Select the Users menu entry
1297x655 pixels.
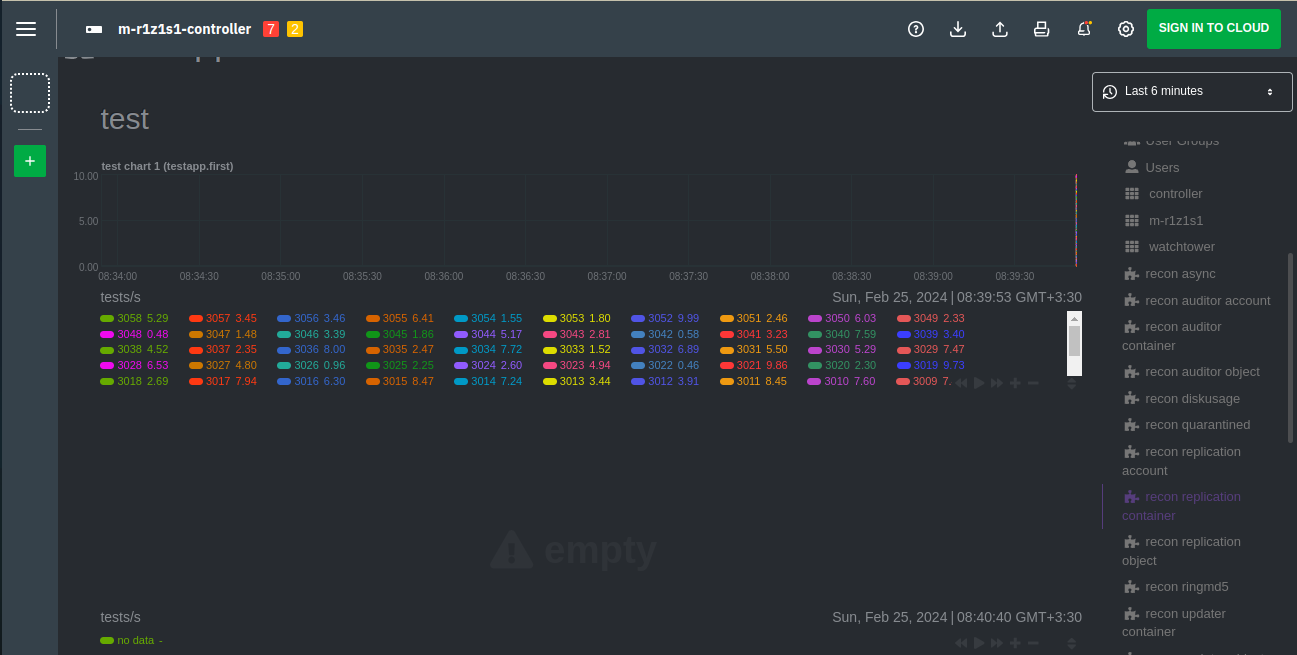coord(1162,167)
